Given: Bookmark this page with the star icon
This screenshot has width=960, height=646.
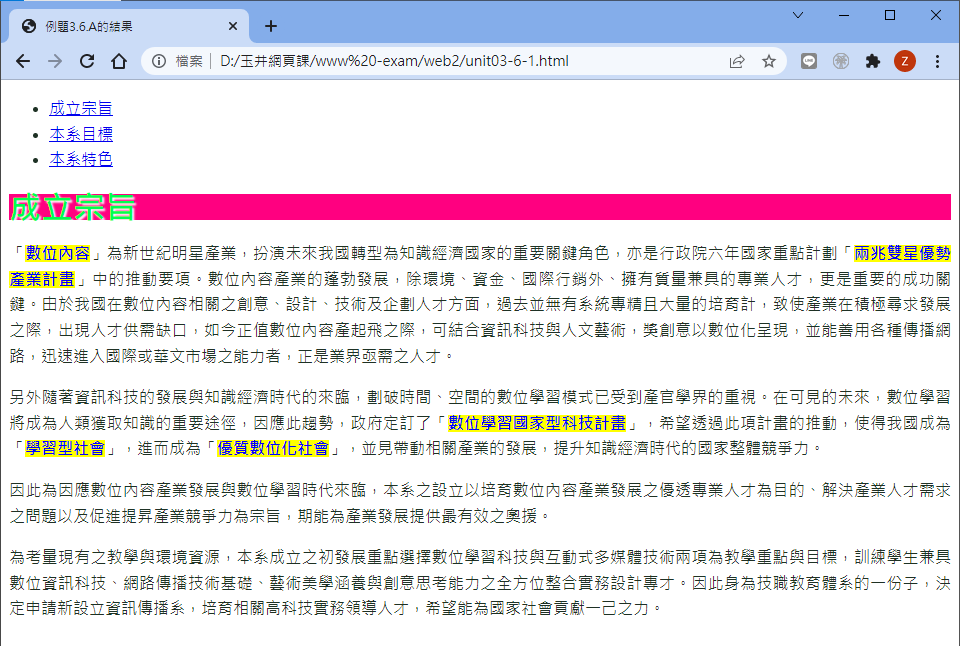Looking at the screenshot, I should (768, 61).
